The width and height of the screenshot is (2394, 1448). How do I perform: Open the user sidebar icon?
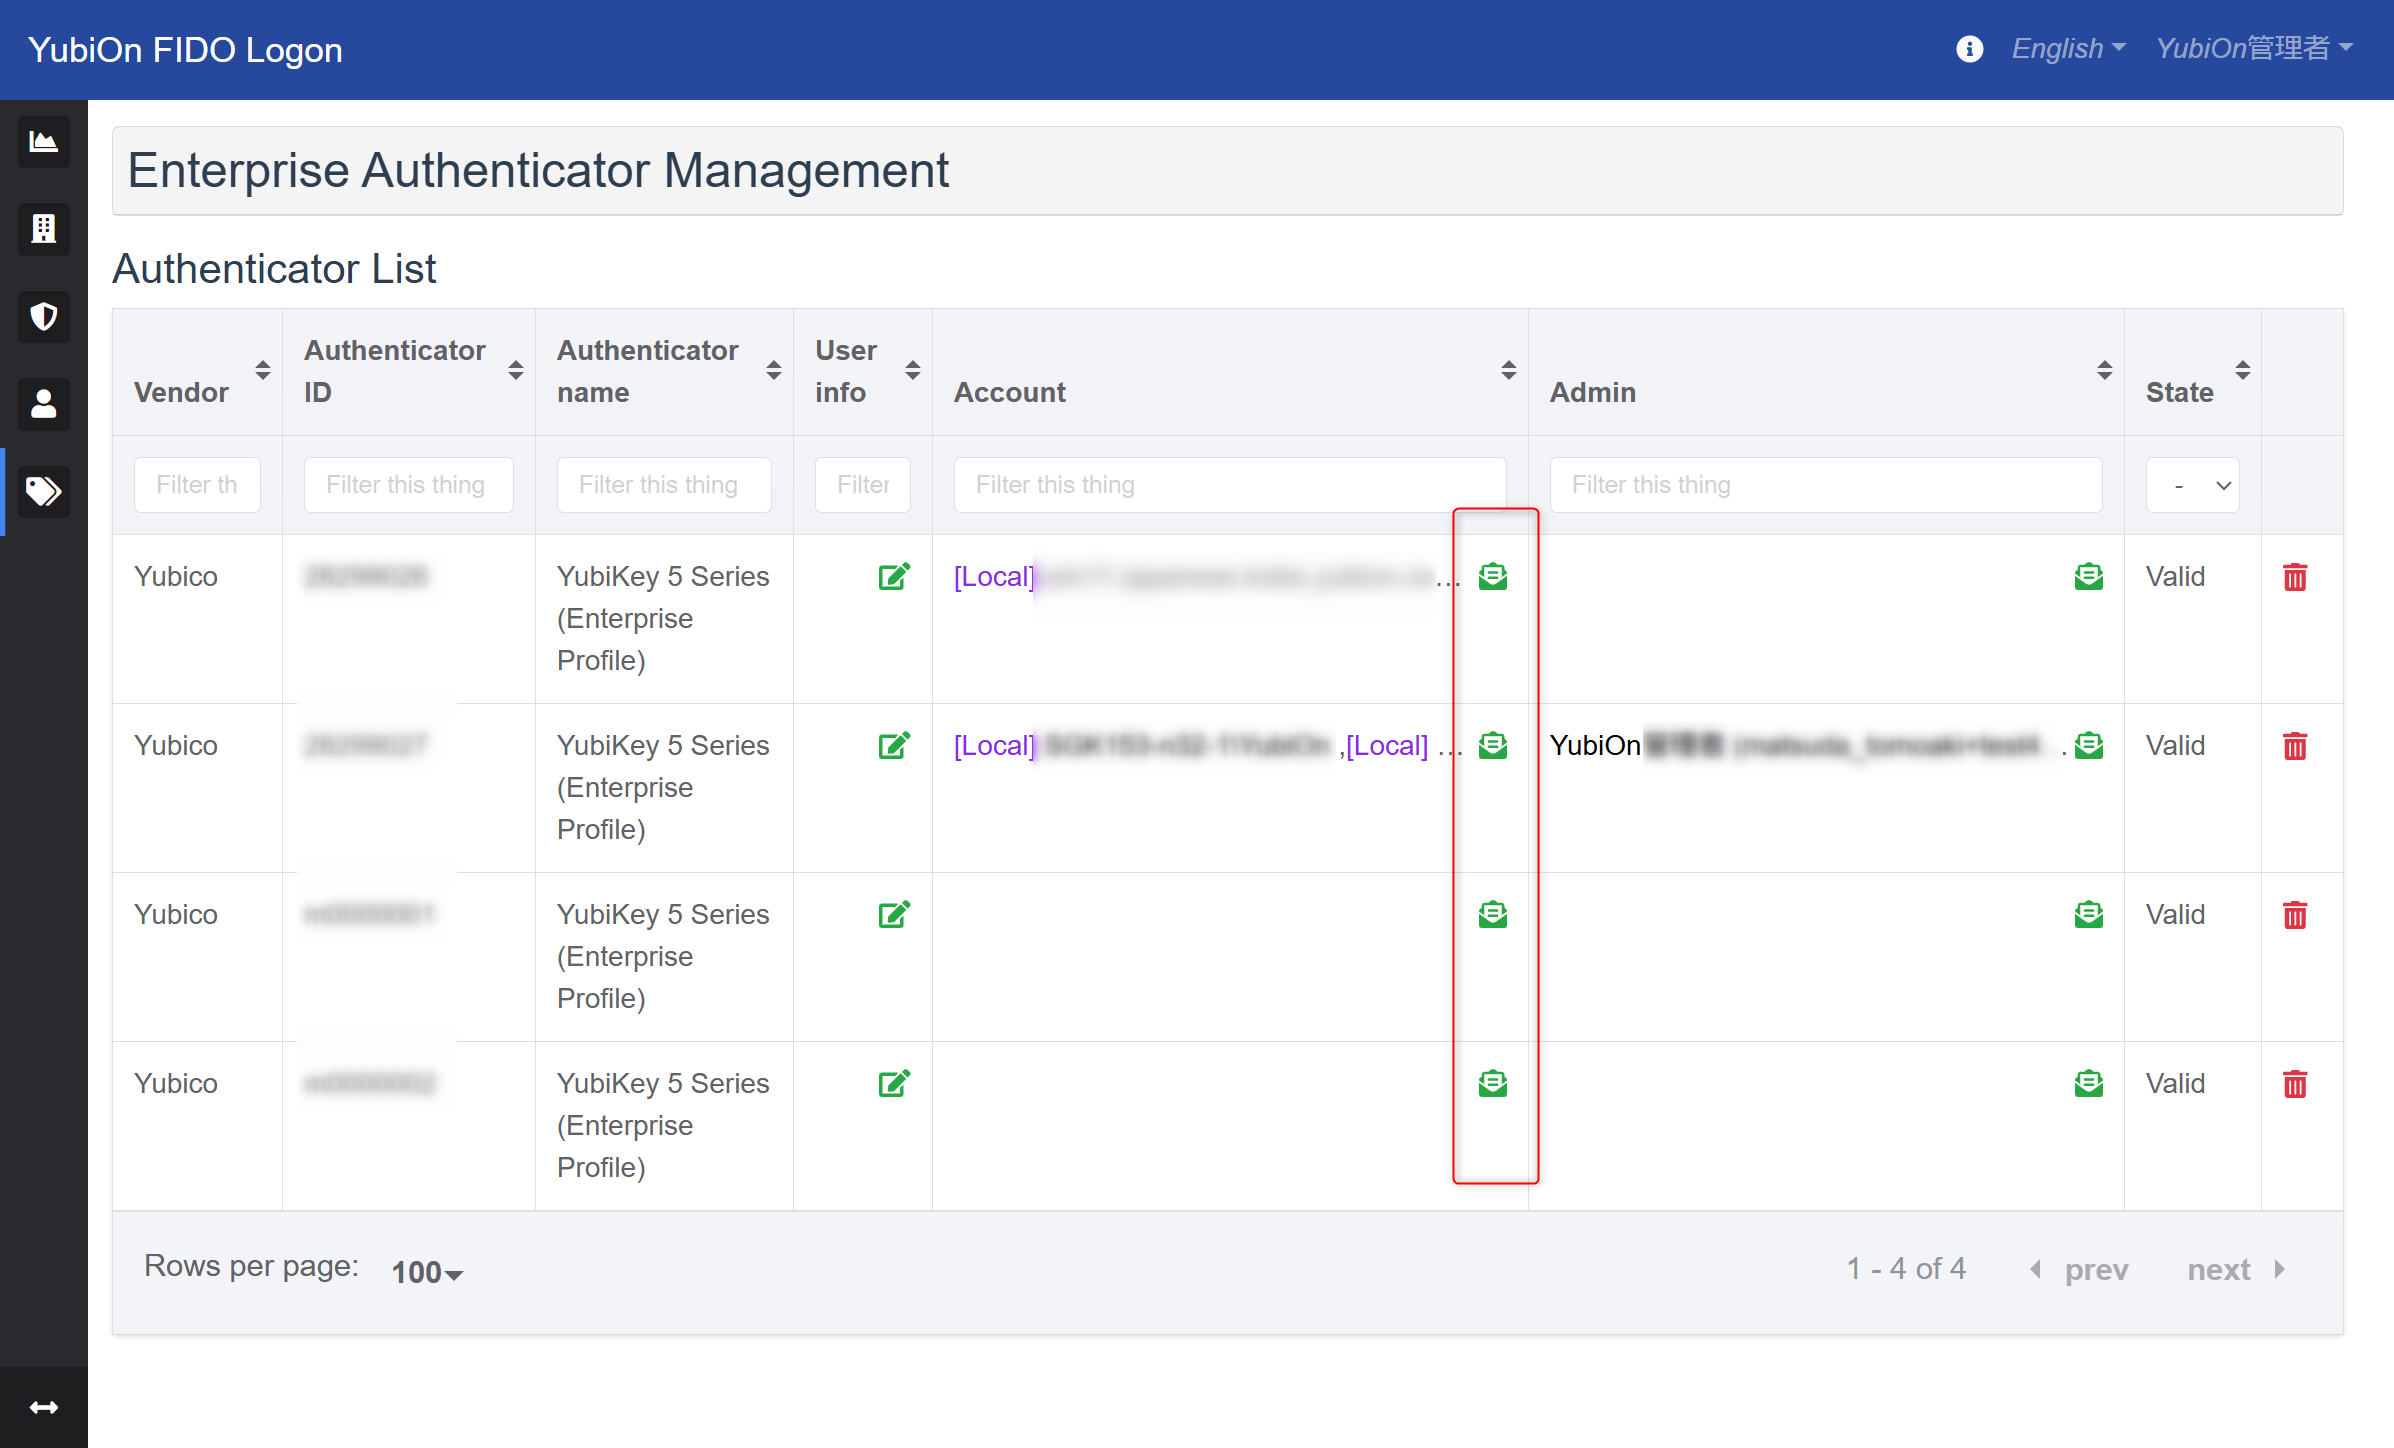coord(43,404)
